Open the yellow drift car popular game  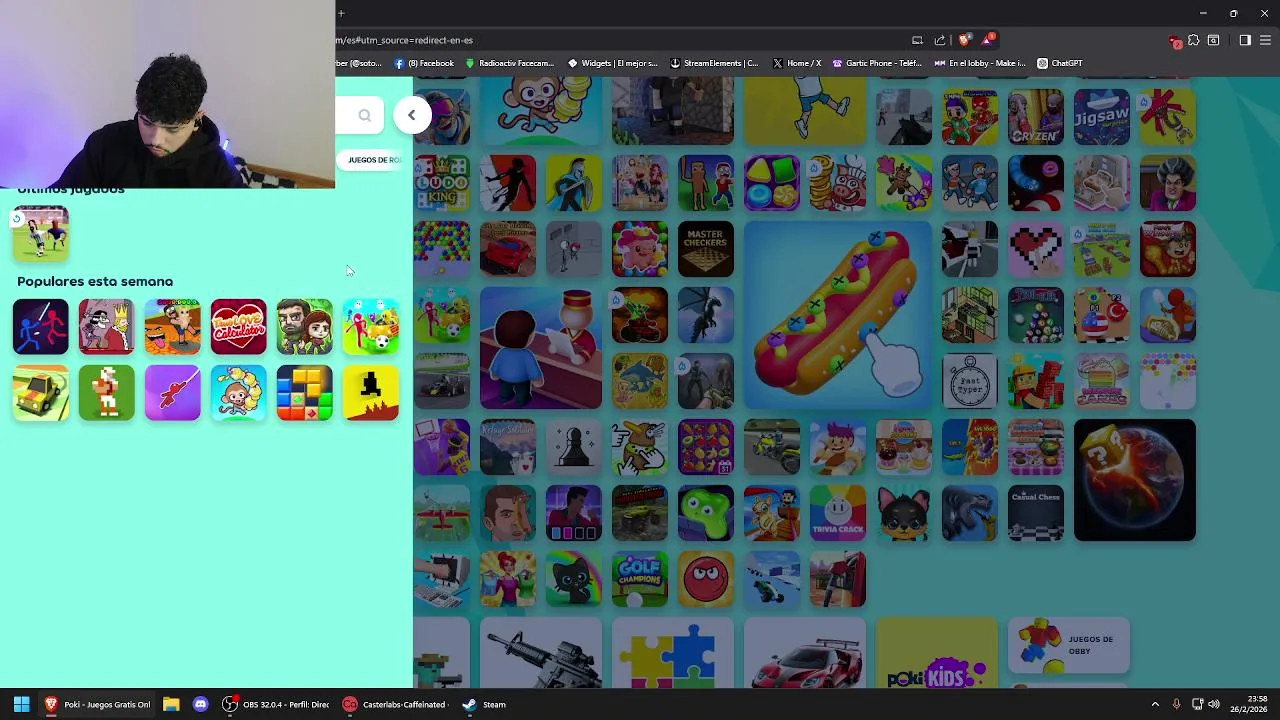tap(40, 392)
